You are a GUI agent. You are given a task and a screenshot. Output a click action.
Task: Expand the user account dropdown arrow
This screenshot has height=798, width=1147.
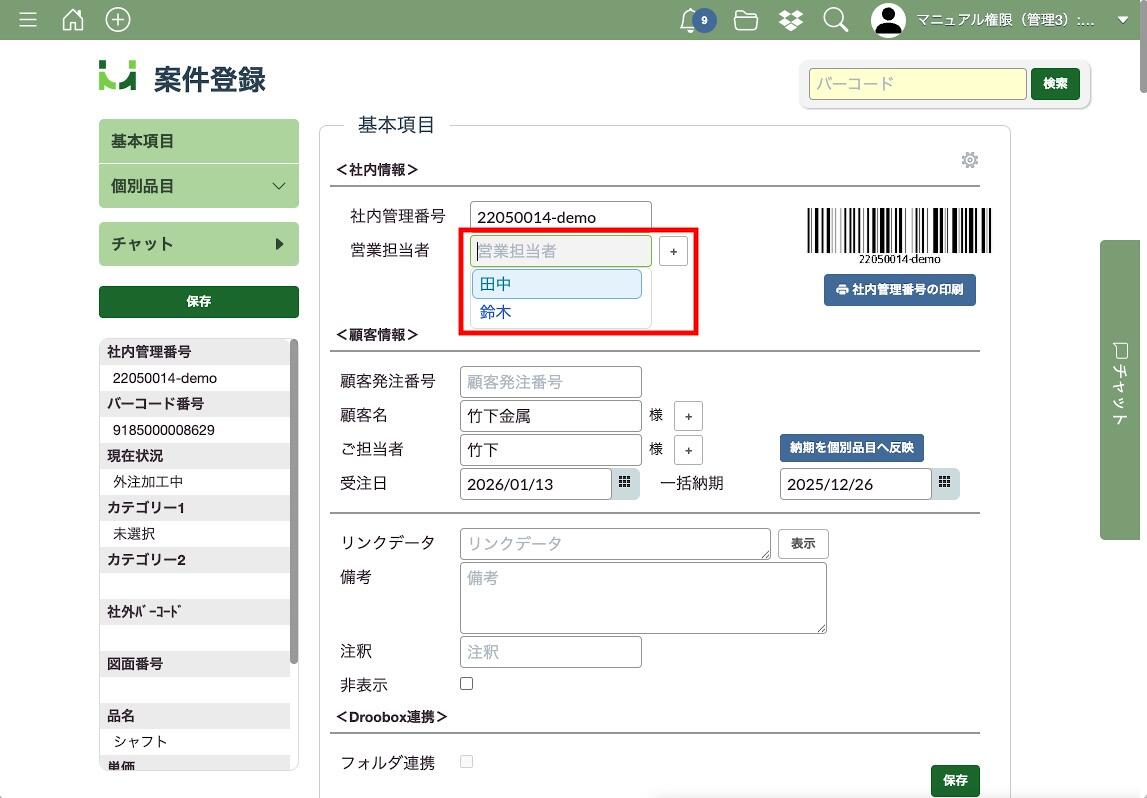coord(1122,20)
